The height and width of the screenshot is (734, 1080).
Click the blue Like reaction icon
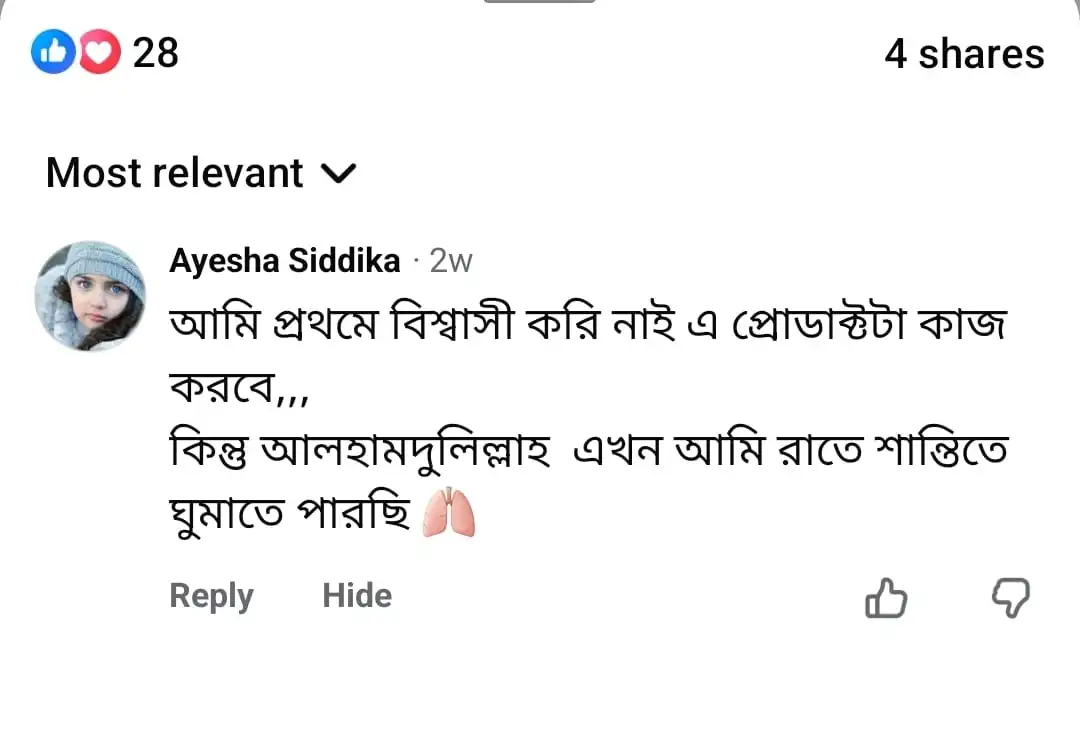[x=52, y=52]
